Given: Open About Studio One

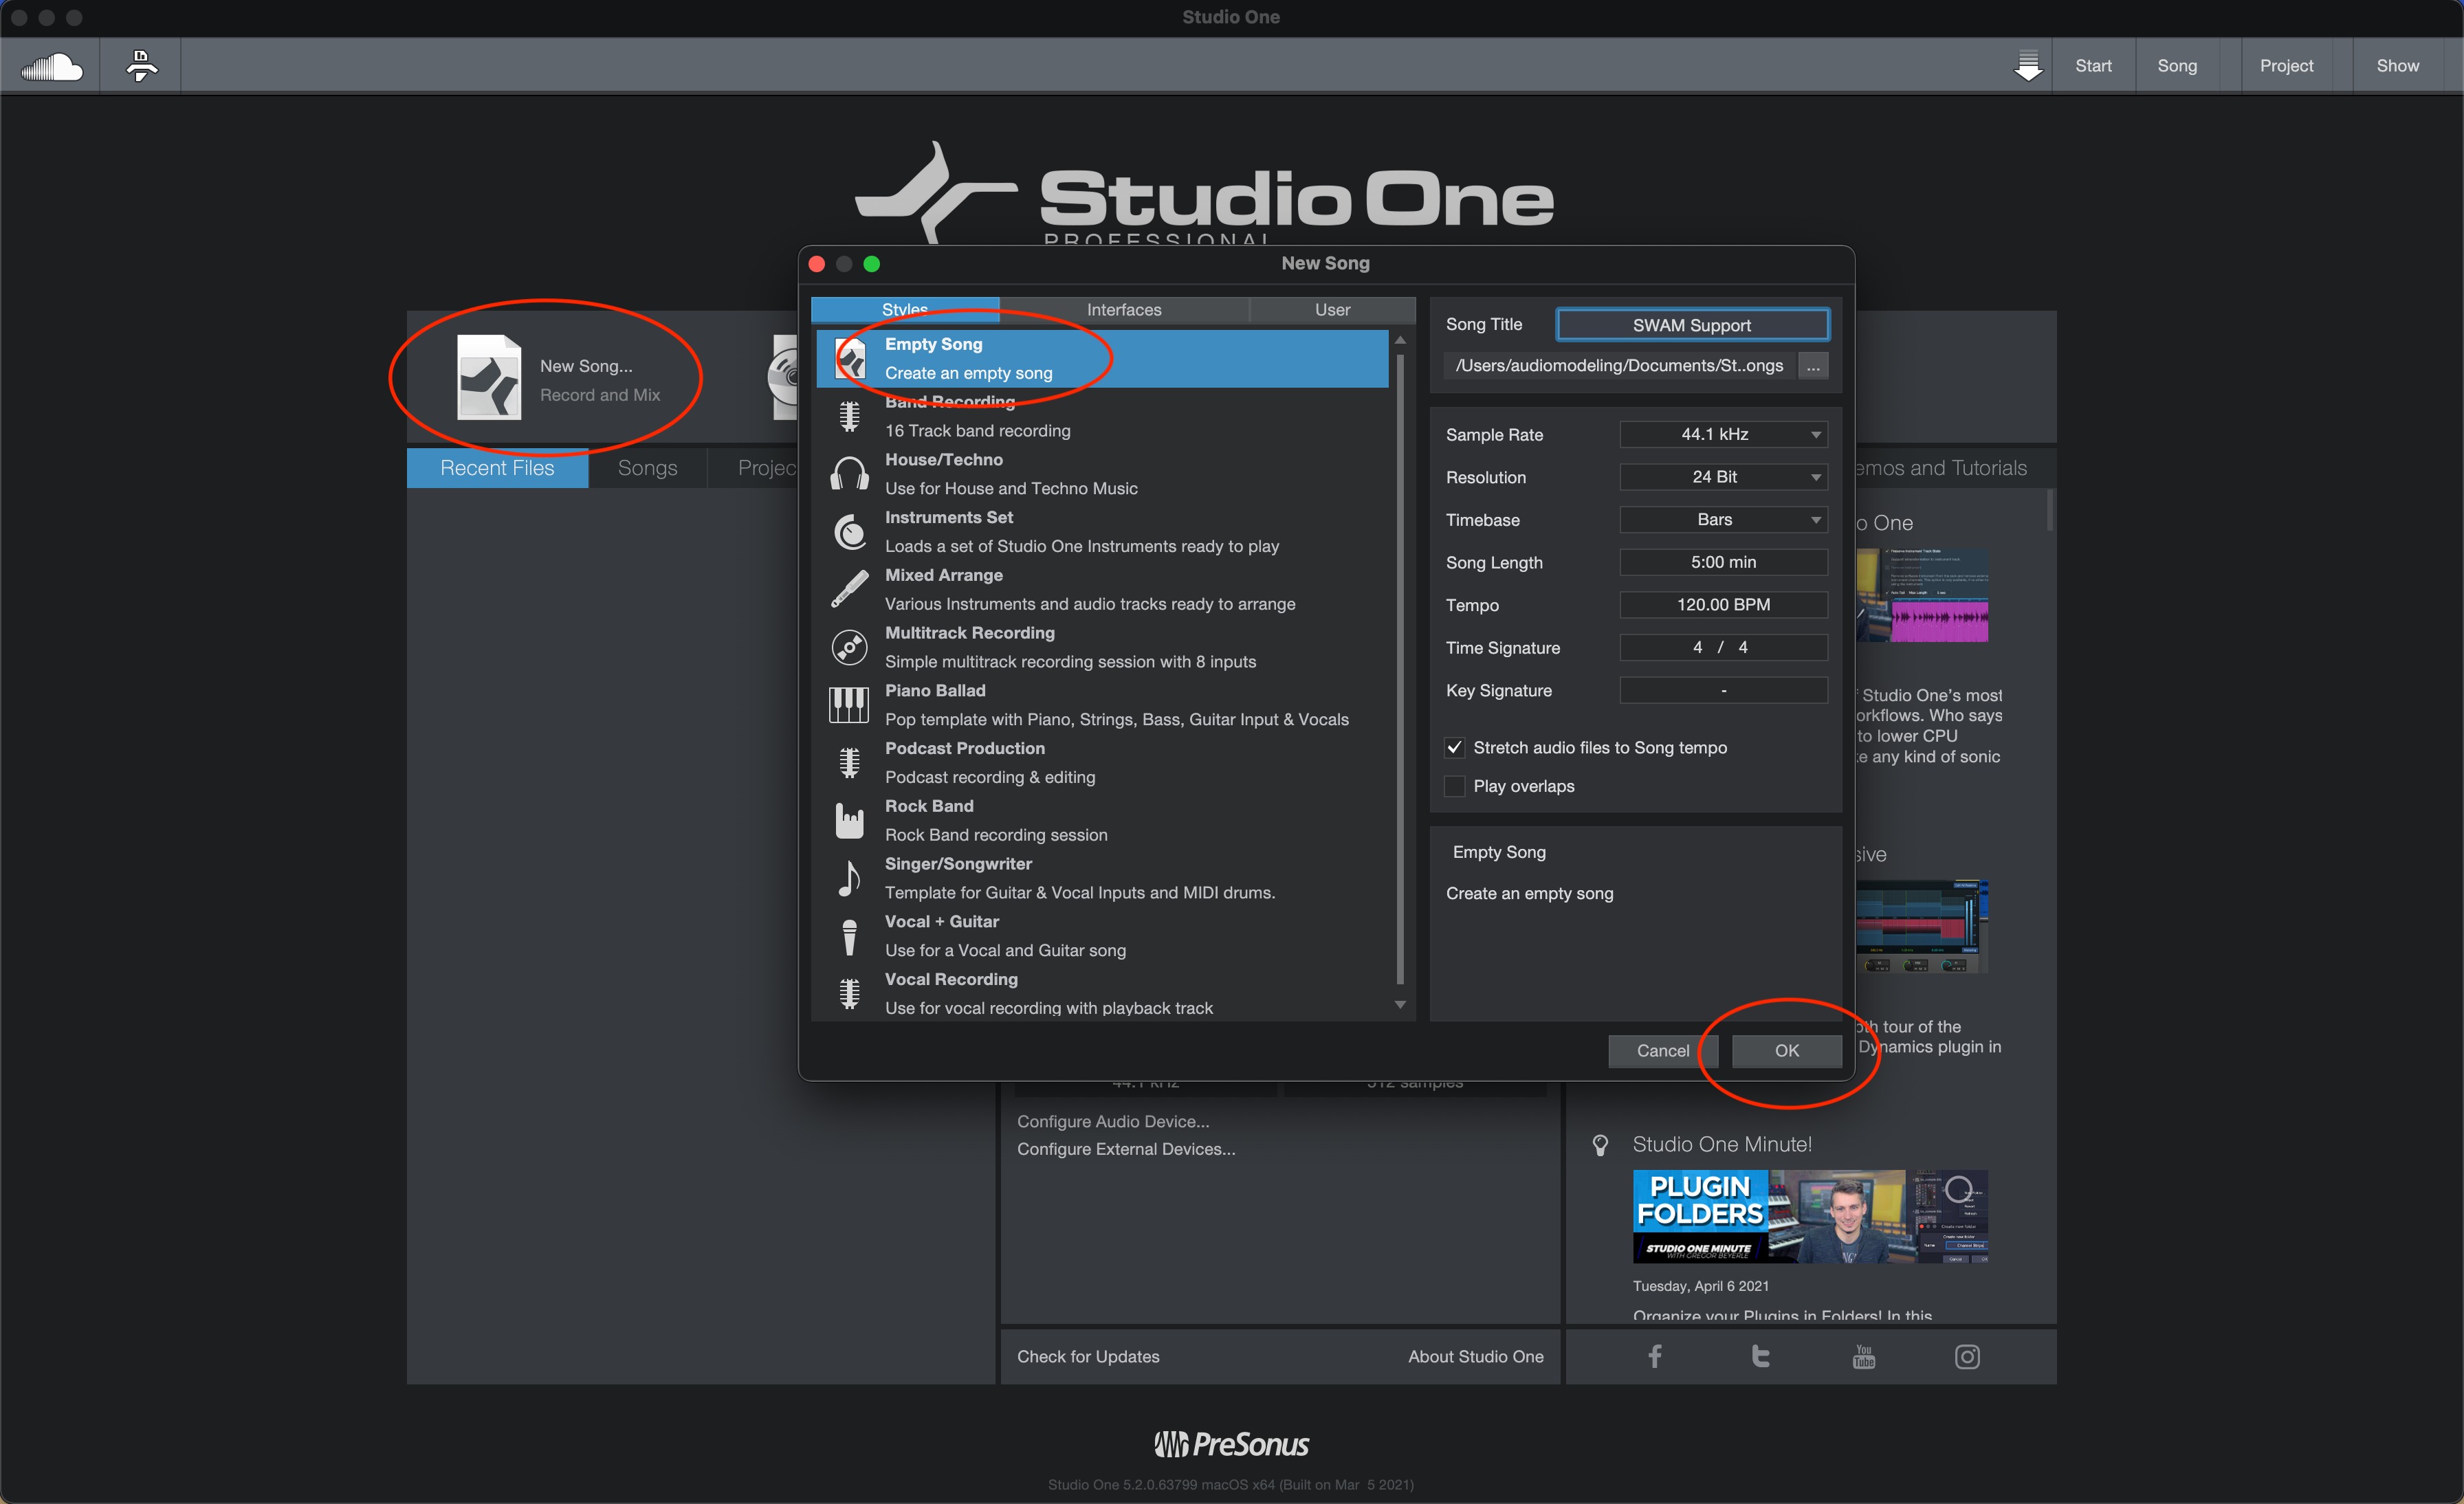Looking at the screenshot, I should tap(1475, 1357).
